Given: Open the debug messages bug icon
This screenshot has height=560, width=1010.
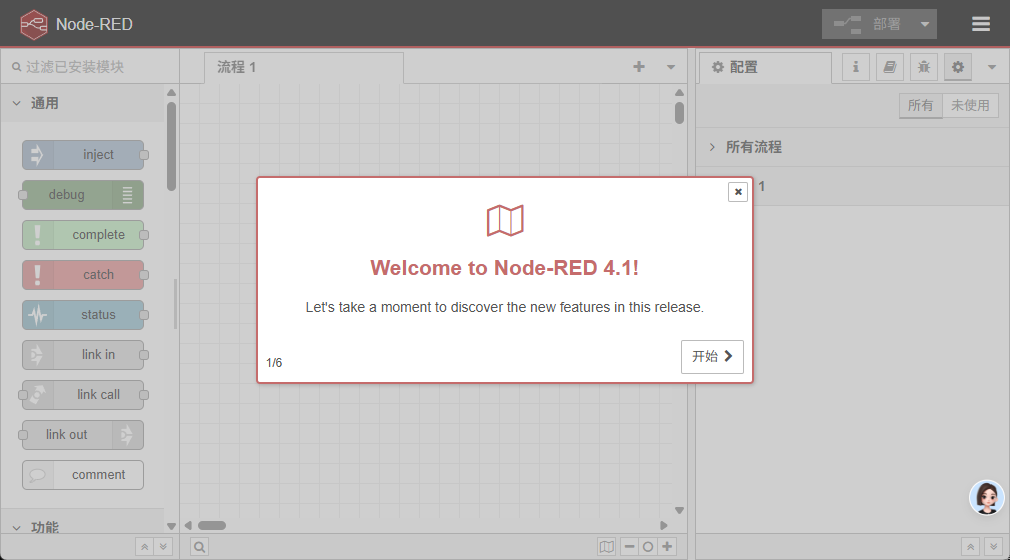Looking at the screenshot, I should (x=924, y=66).
